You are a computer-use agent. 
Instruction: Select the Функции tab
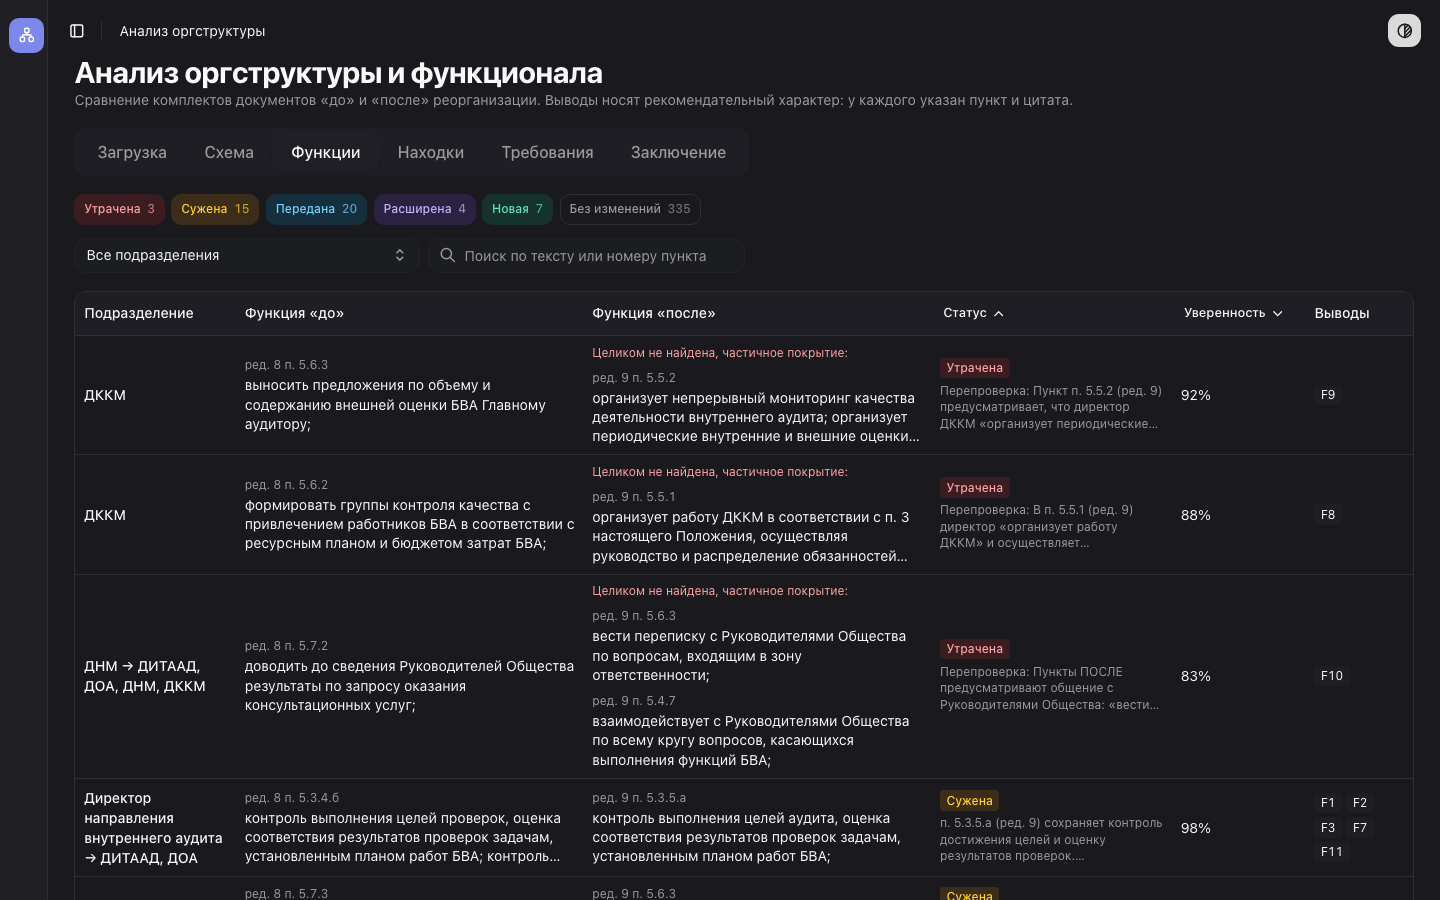tap(326, 152)
